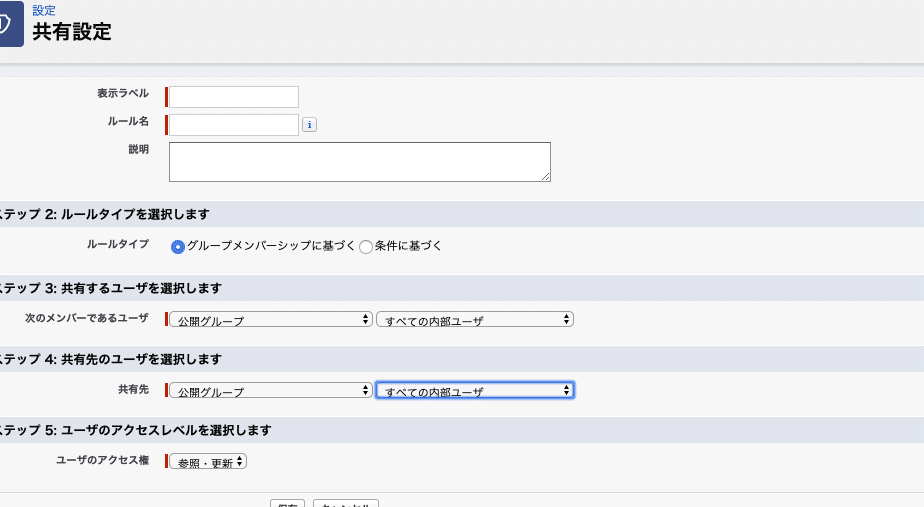Open 次のメンバーであるユーザ 公開グループ dropdown
924x507 pixels.
tap(270, 320)
